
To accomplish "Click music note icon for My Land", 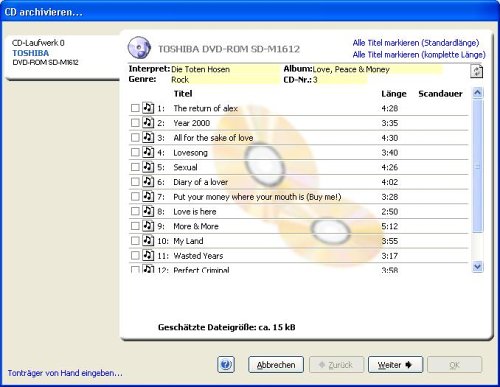I will click(x=148, y=240).
